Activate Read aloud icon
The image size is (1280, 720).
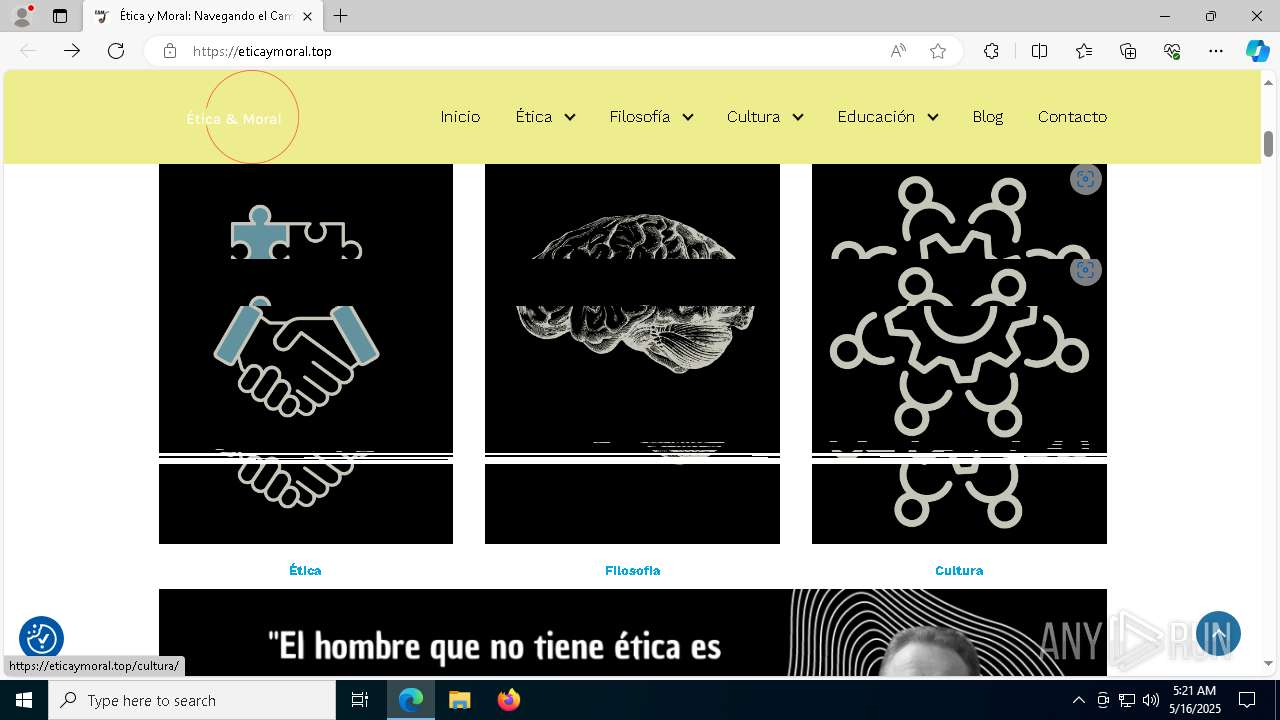click(x=898, y=51)
